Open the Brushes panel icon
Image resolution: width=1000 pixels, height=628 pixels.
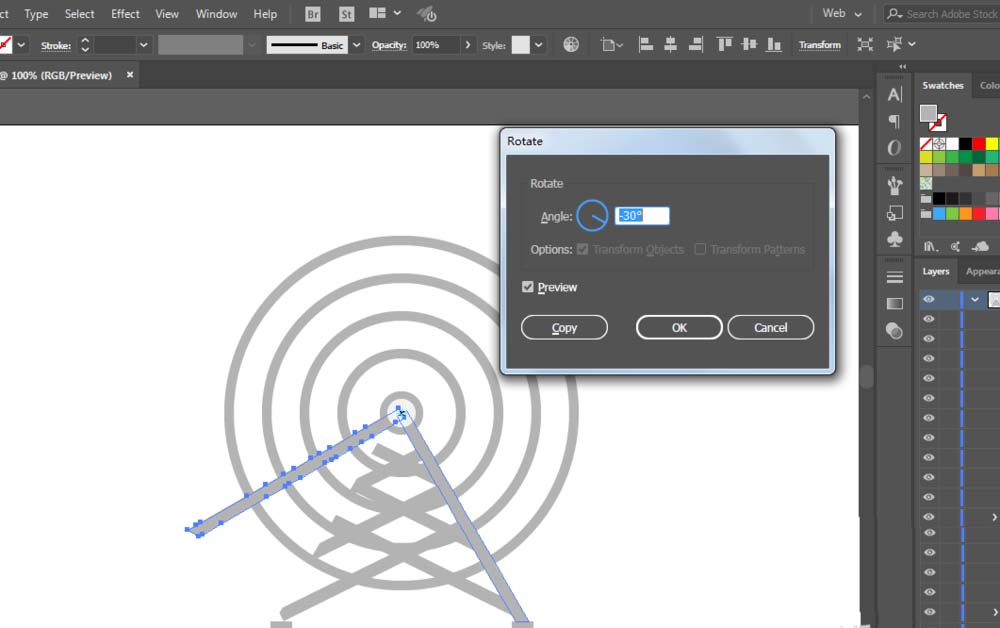(x=894, y=186)
